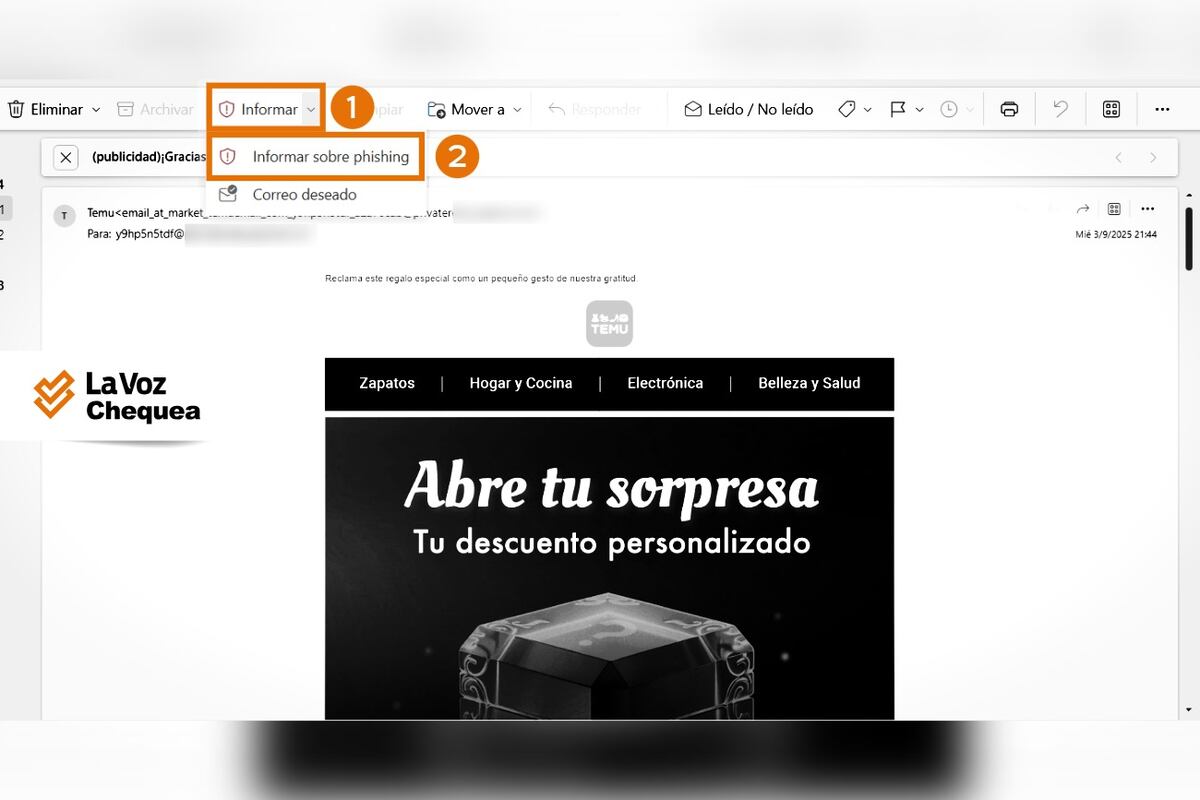Open the Informar dropdown chevron
The height and width of the screenshot is (800, 1200).
pyautogui.click(x=312, y=109)
